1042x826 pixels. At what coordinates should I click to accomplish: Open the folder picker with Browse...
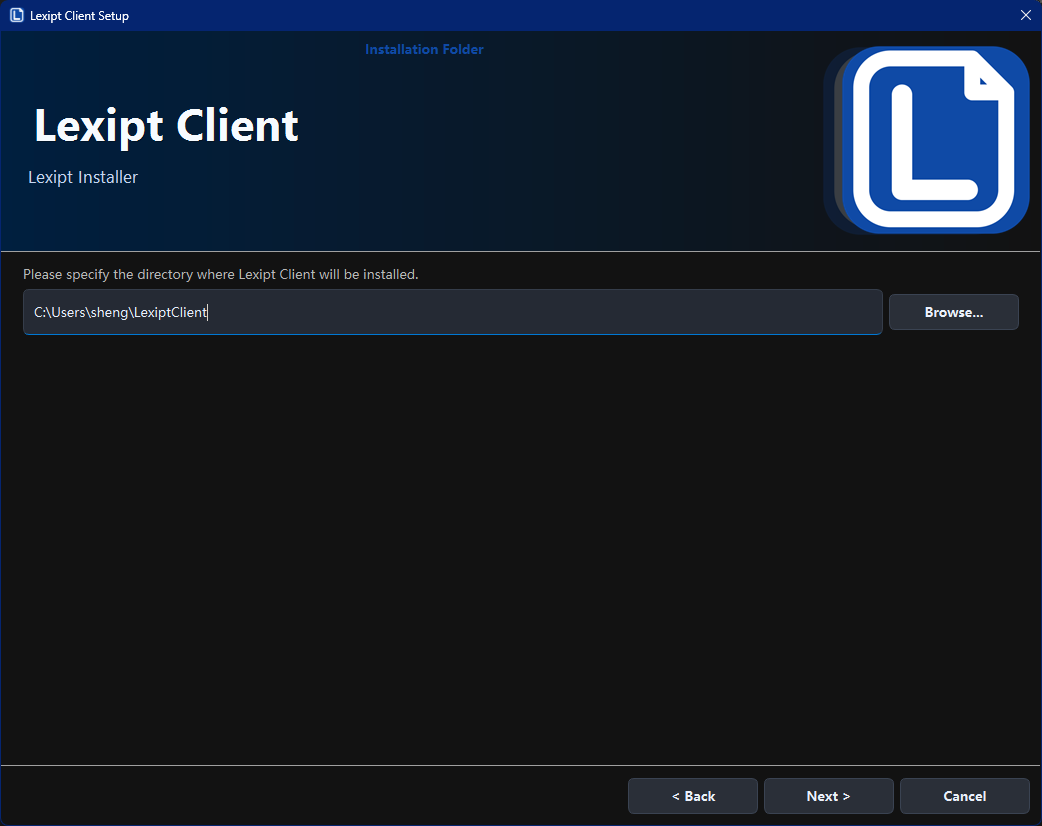click(953, 312)
